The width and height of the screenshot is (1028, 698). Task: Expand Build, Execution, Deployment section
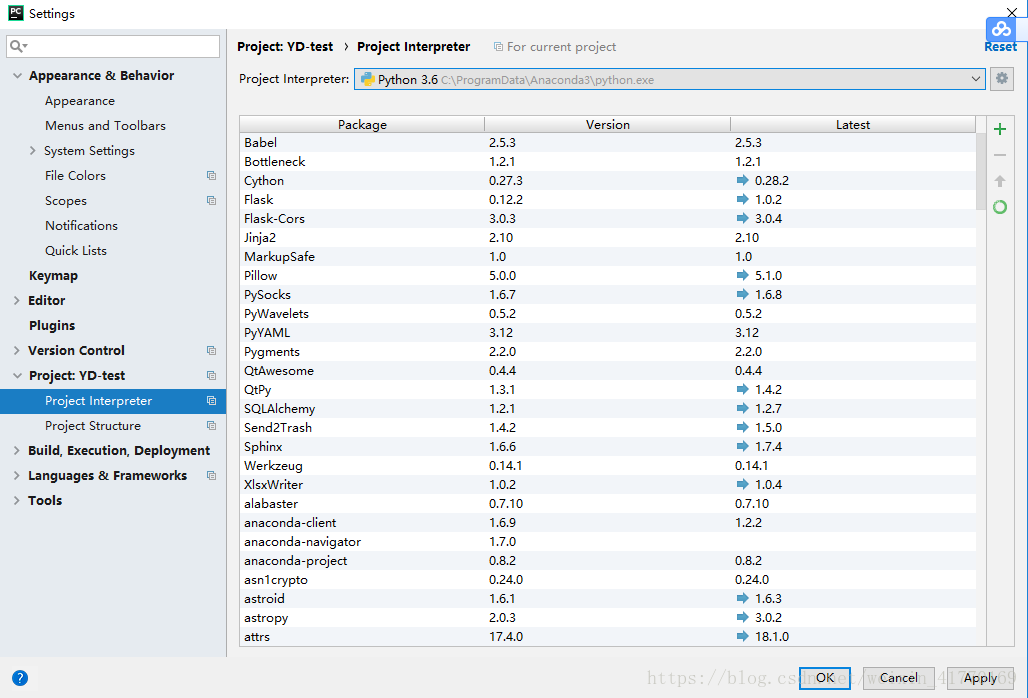pyautogui.click(x=17, y=450)
